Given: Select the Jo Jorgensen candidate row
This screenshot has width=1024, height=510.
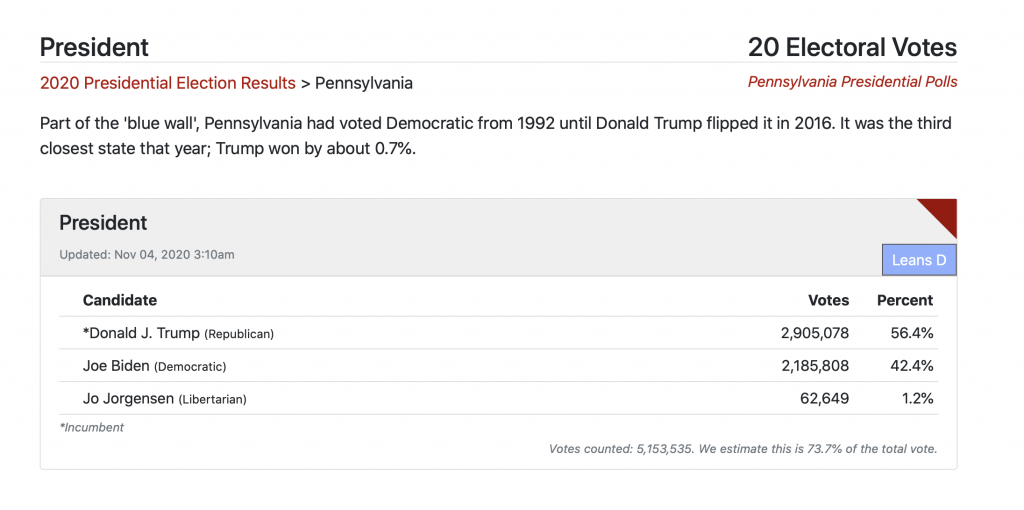Looking at the screenshot, I should point(498,398).
